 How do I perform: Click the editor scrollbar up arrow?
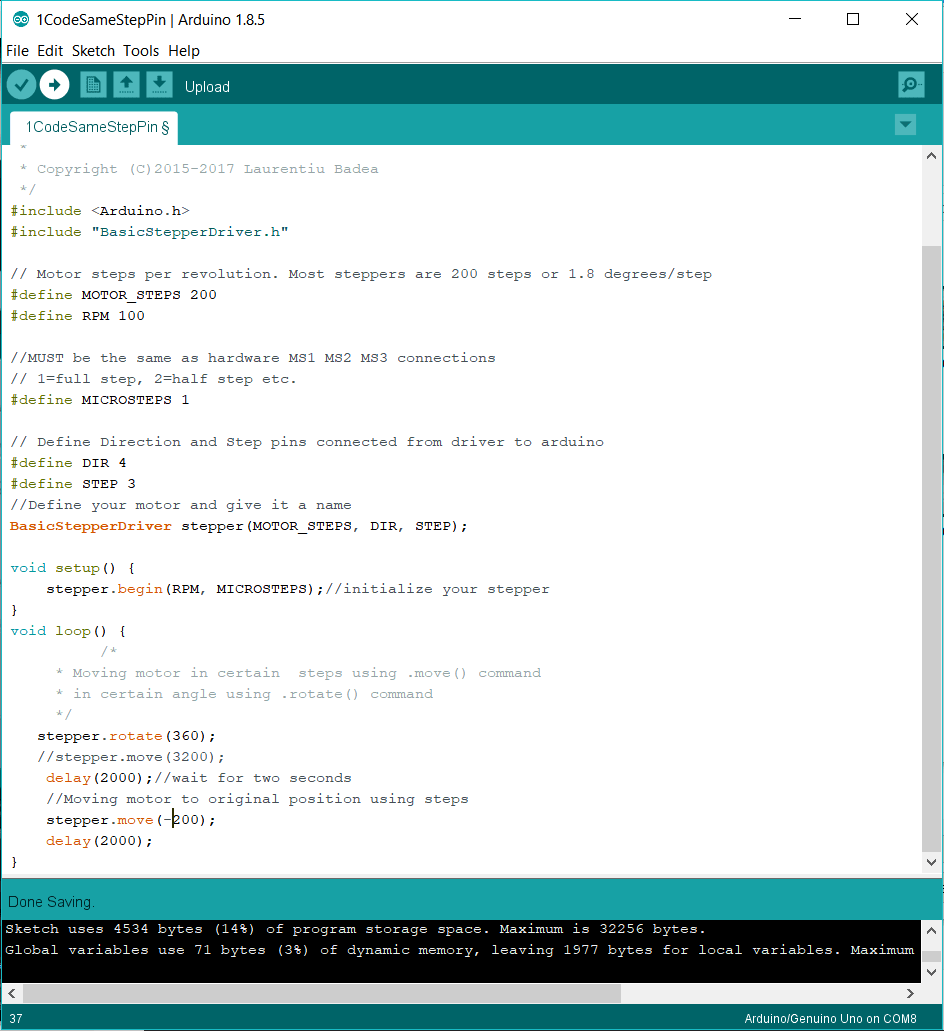point(931,156)
